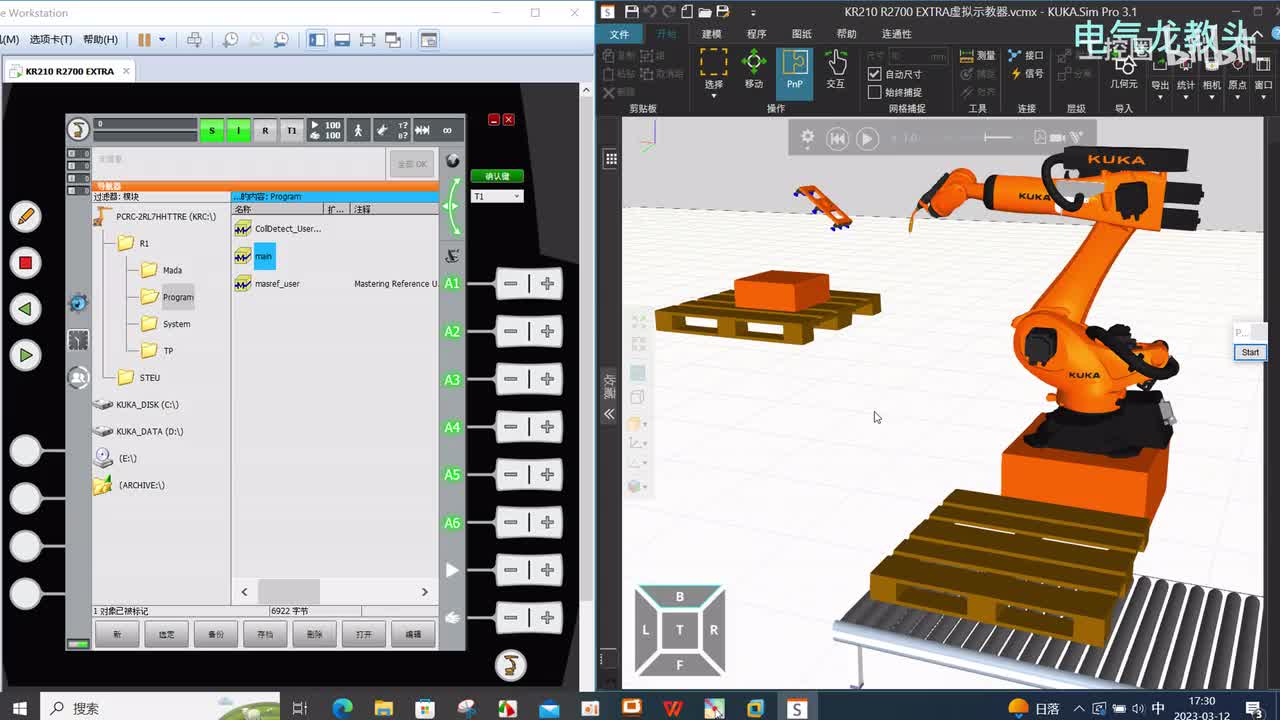This screenshot has height=720, width=1280.
Task: Toggle the green S submit interpreter status
Action: (211, 130)
